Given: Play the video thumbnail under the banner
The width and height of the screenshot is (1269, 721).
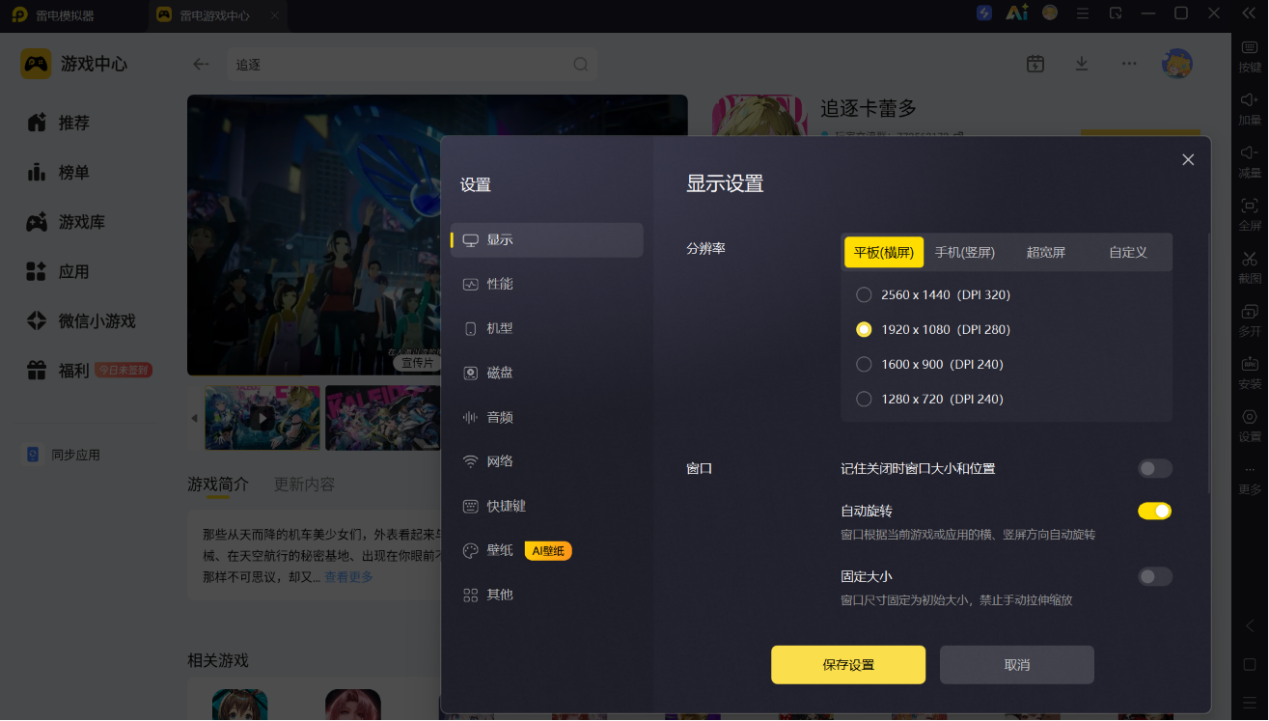Looking at the screenshot, I should pos(262,418).
